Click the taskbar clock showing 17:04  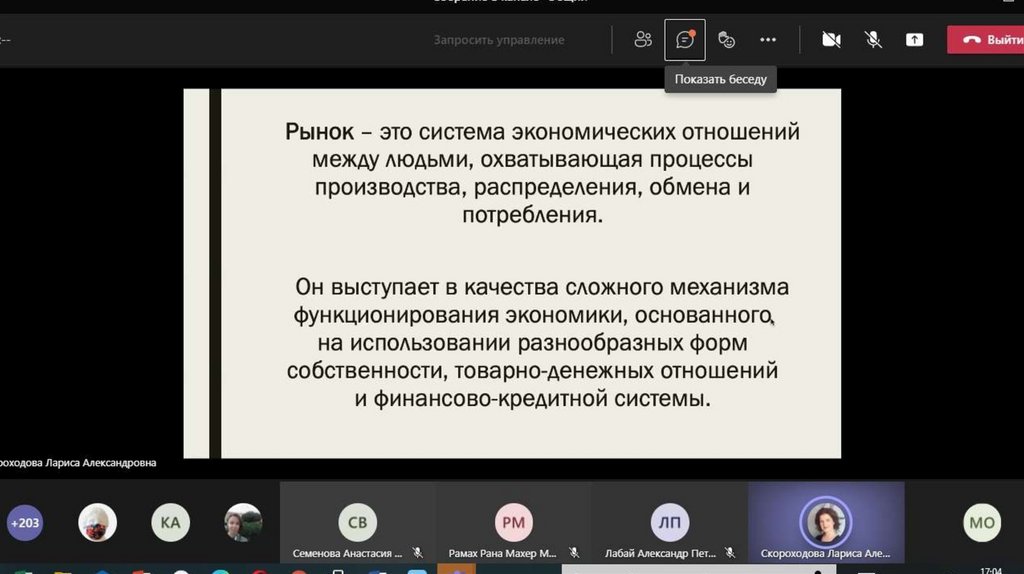click(991, 571)
